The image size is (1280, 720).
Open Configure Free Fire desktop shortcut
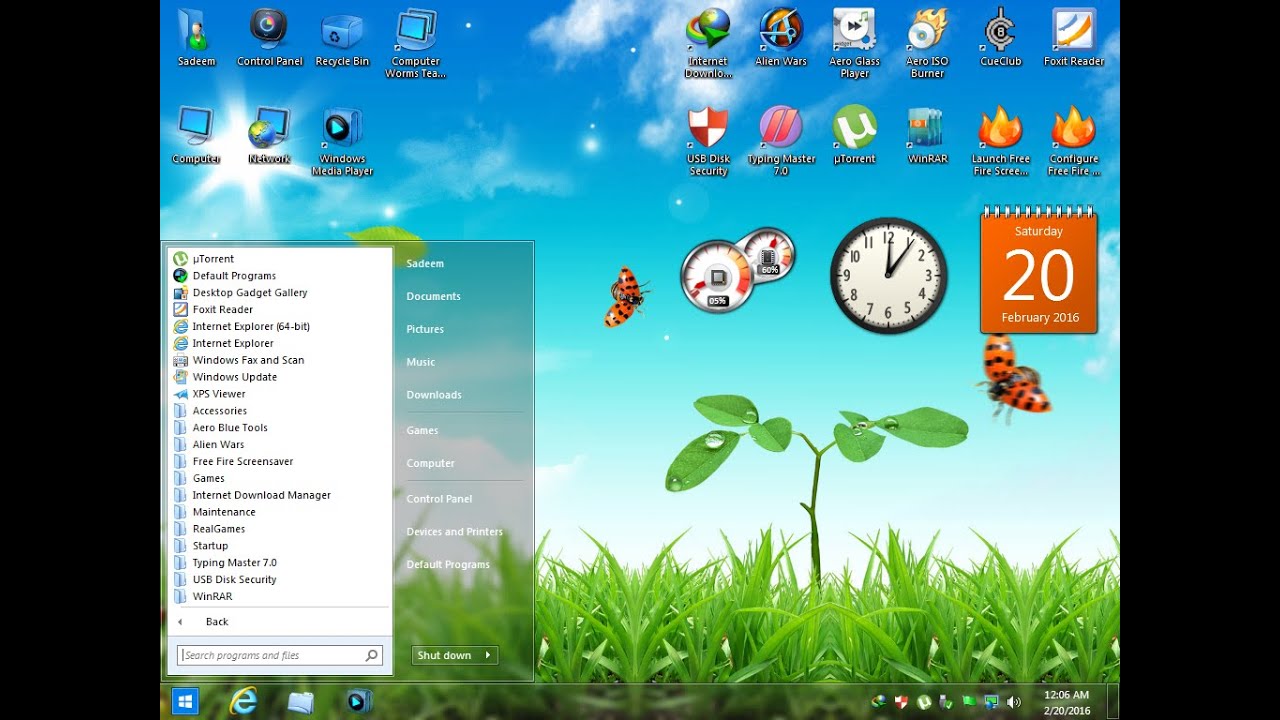(x=1073, y=142)
